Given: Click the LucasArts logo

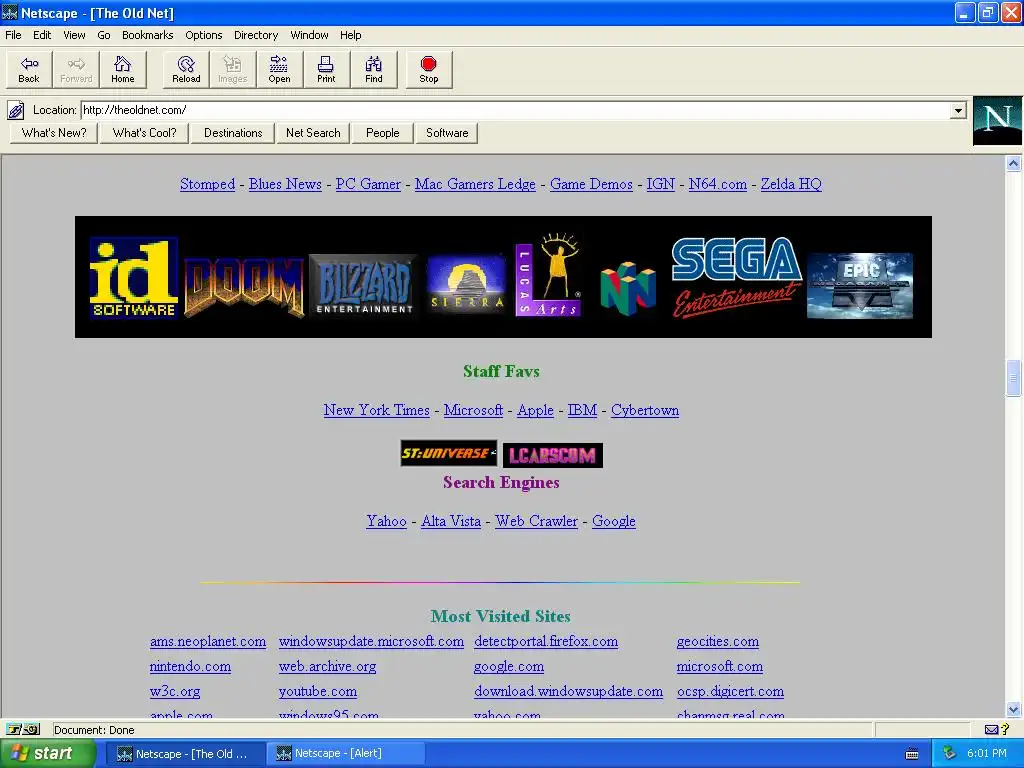Looking at the screenshot, I should tap(548, 276).
